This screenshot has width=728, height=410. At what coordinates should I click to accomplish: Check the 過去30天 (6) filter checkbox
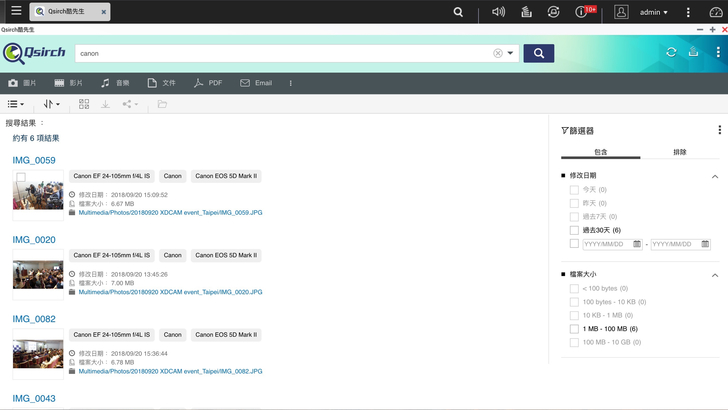click(574, 230)
